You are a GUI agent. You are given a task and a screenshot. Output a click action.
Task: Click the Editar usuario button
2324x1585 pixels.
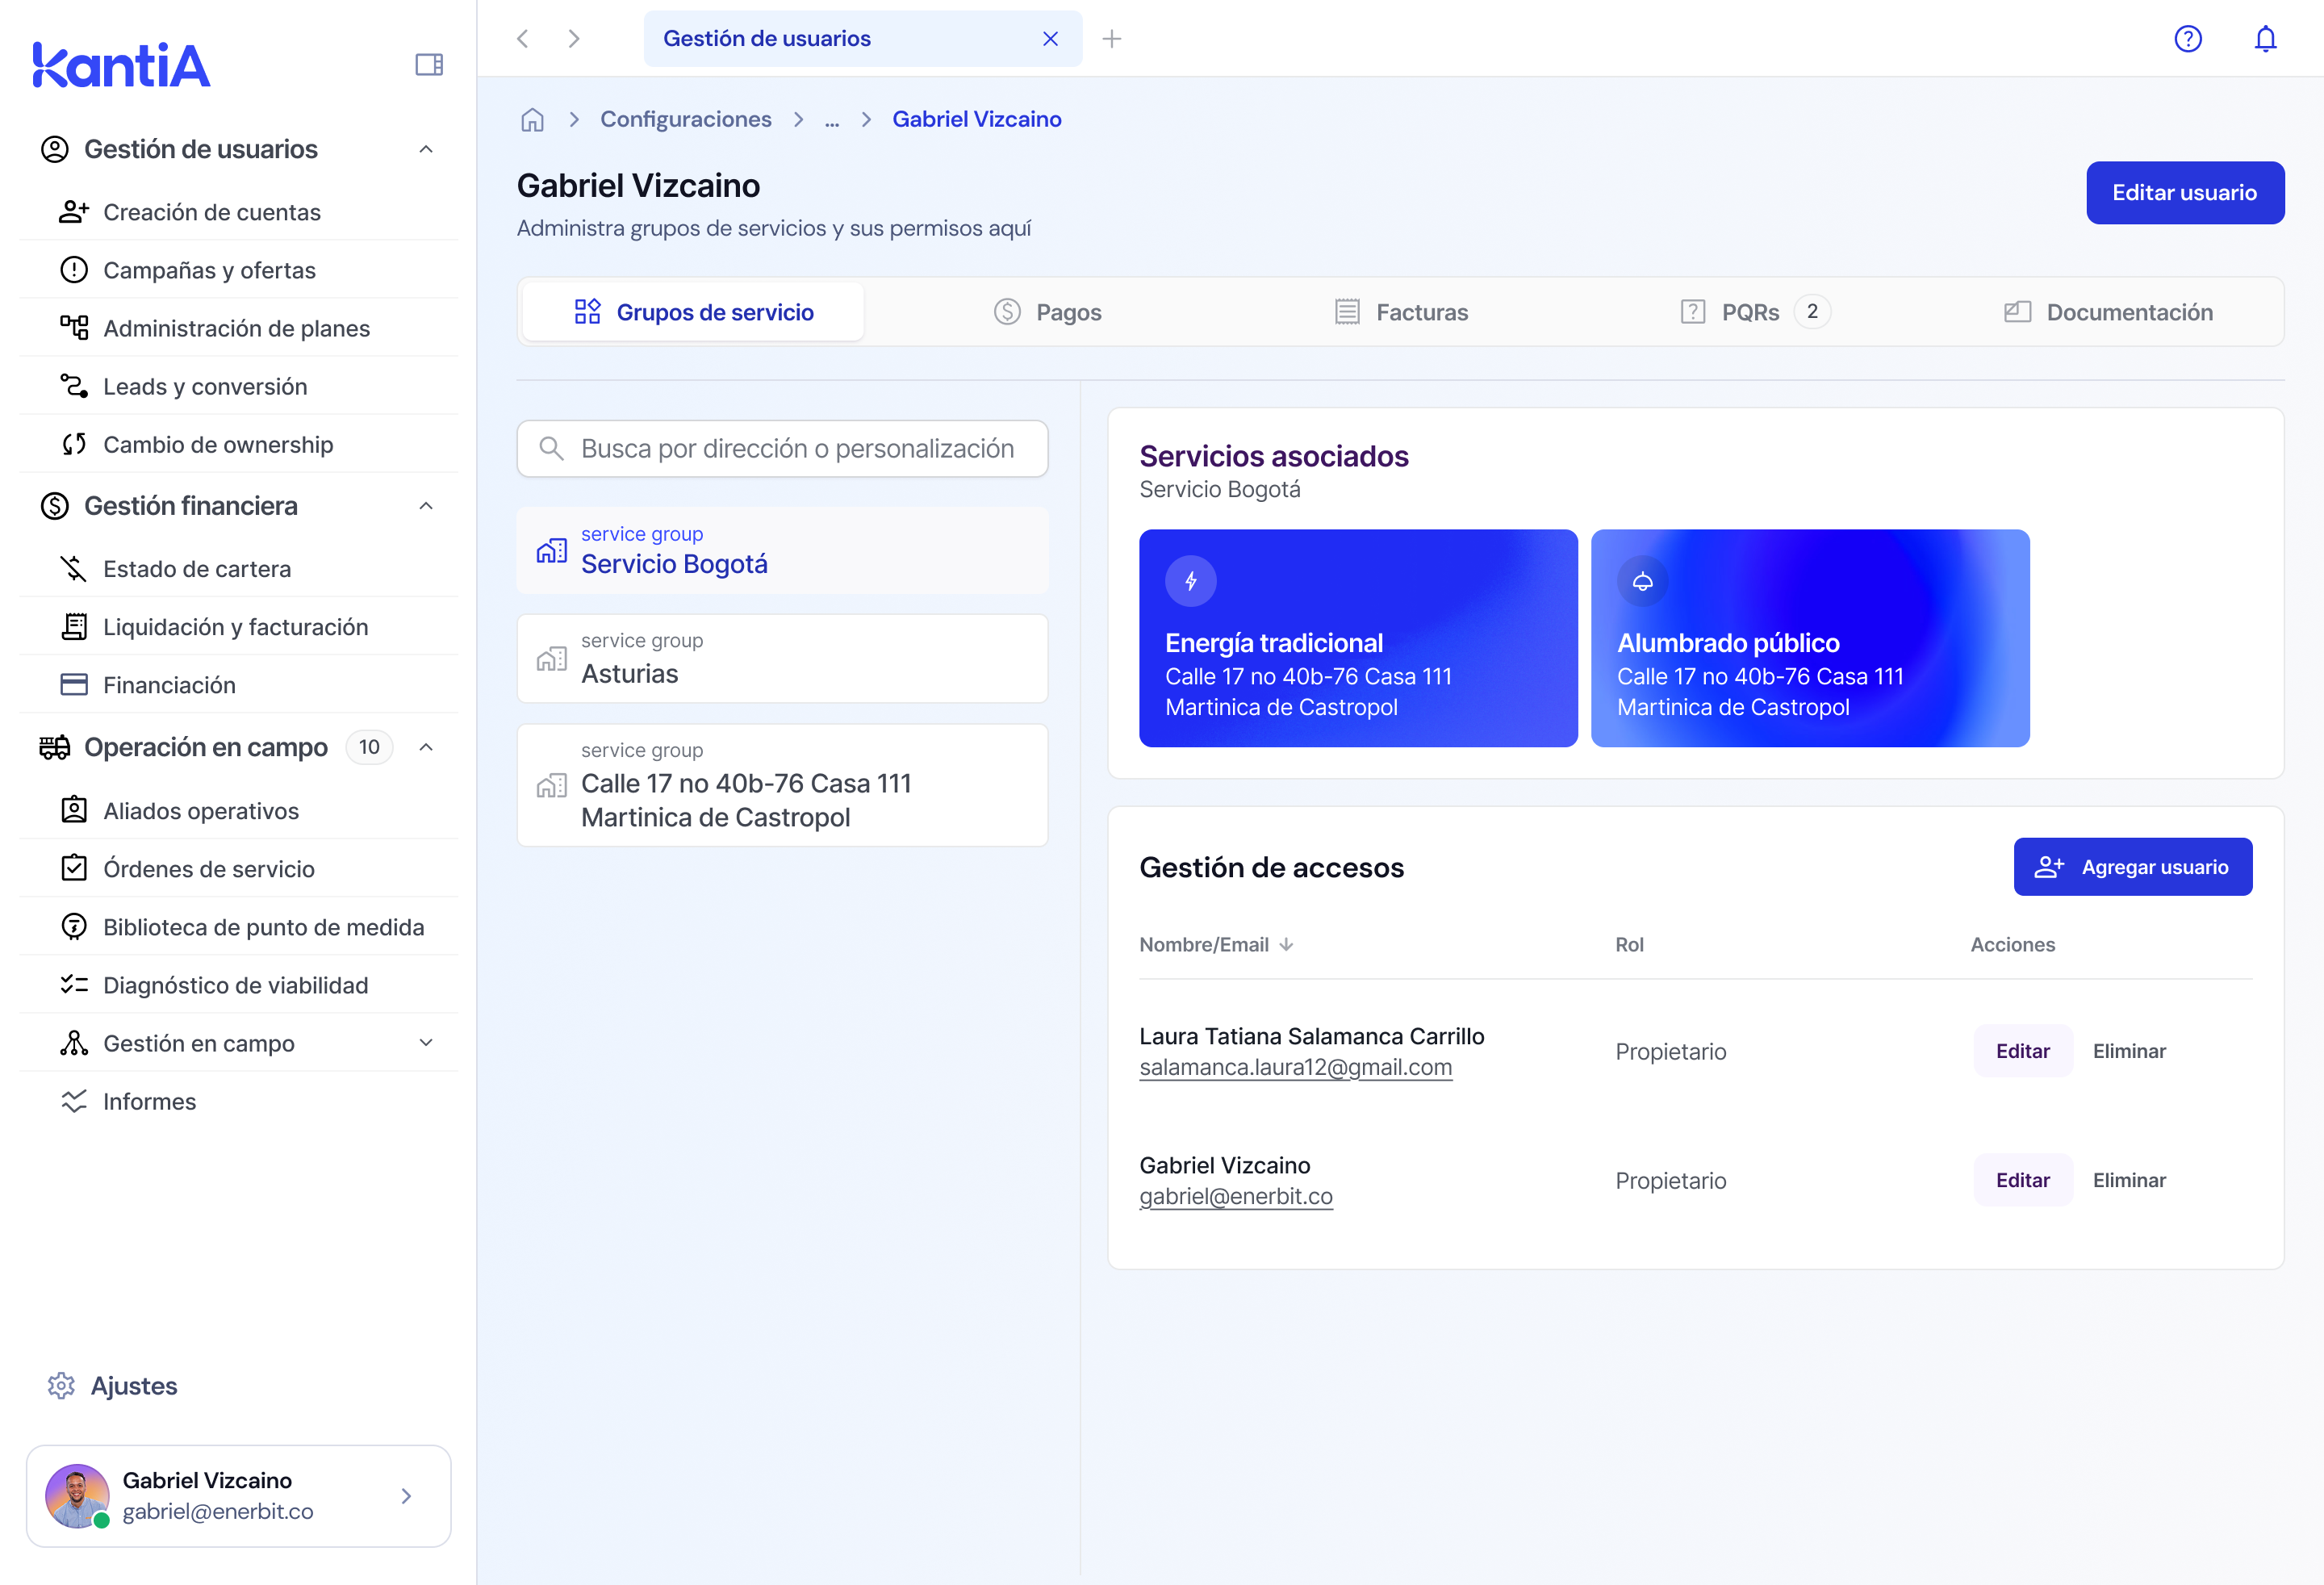(x=2184, y=193)
